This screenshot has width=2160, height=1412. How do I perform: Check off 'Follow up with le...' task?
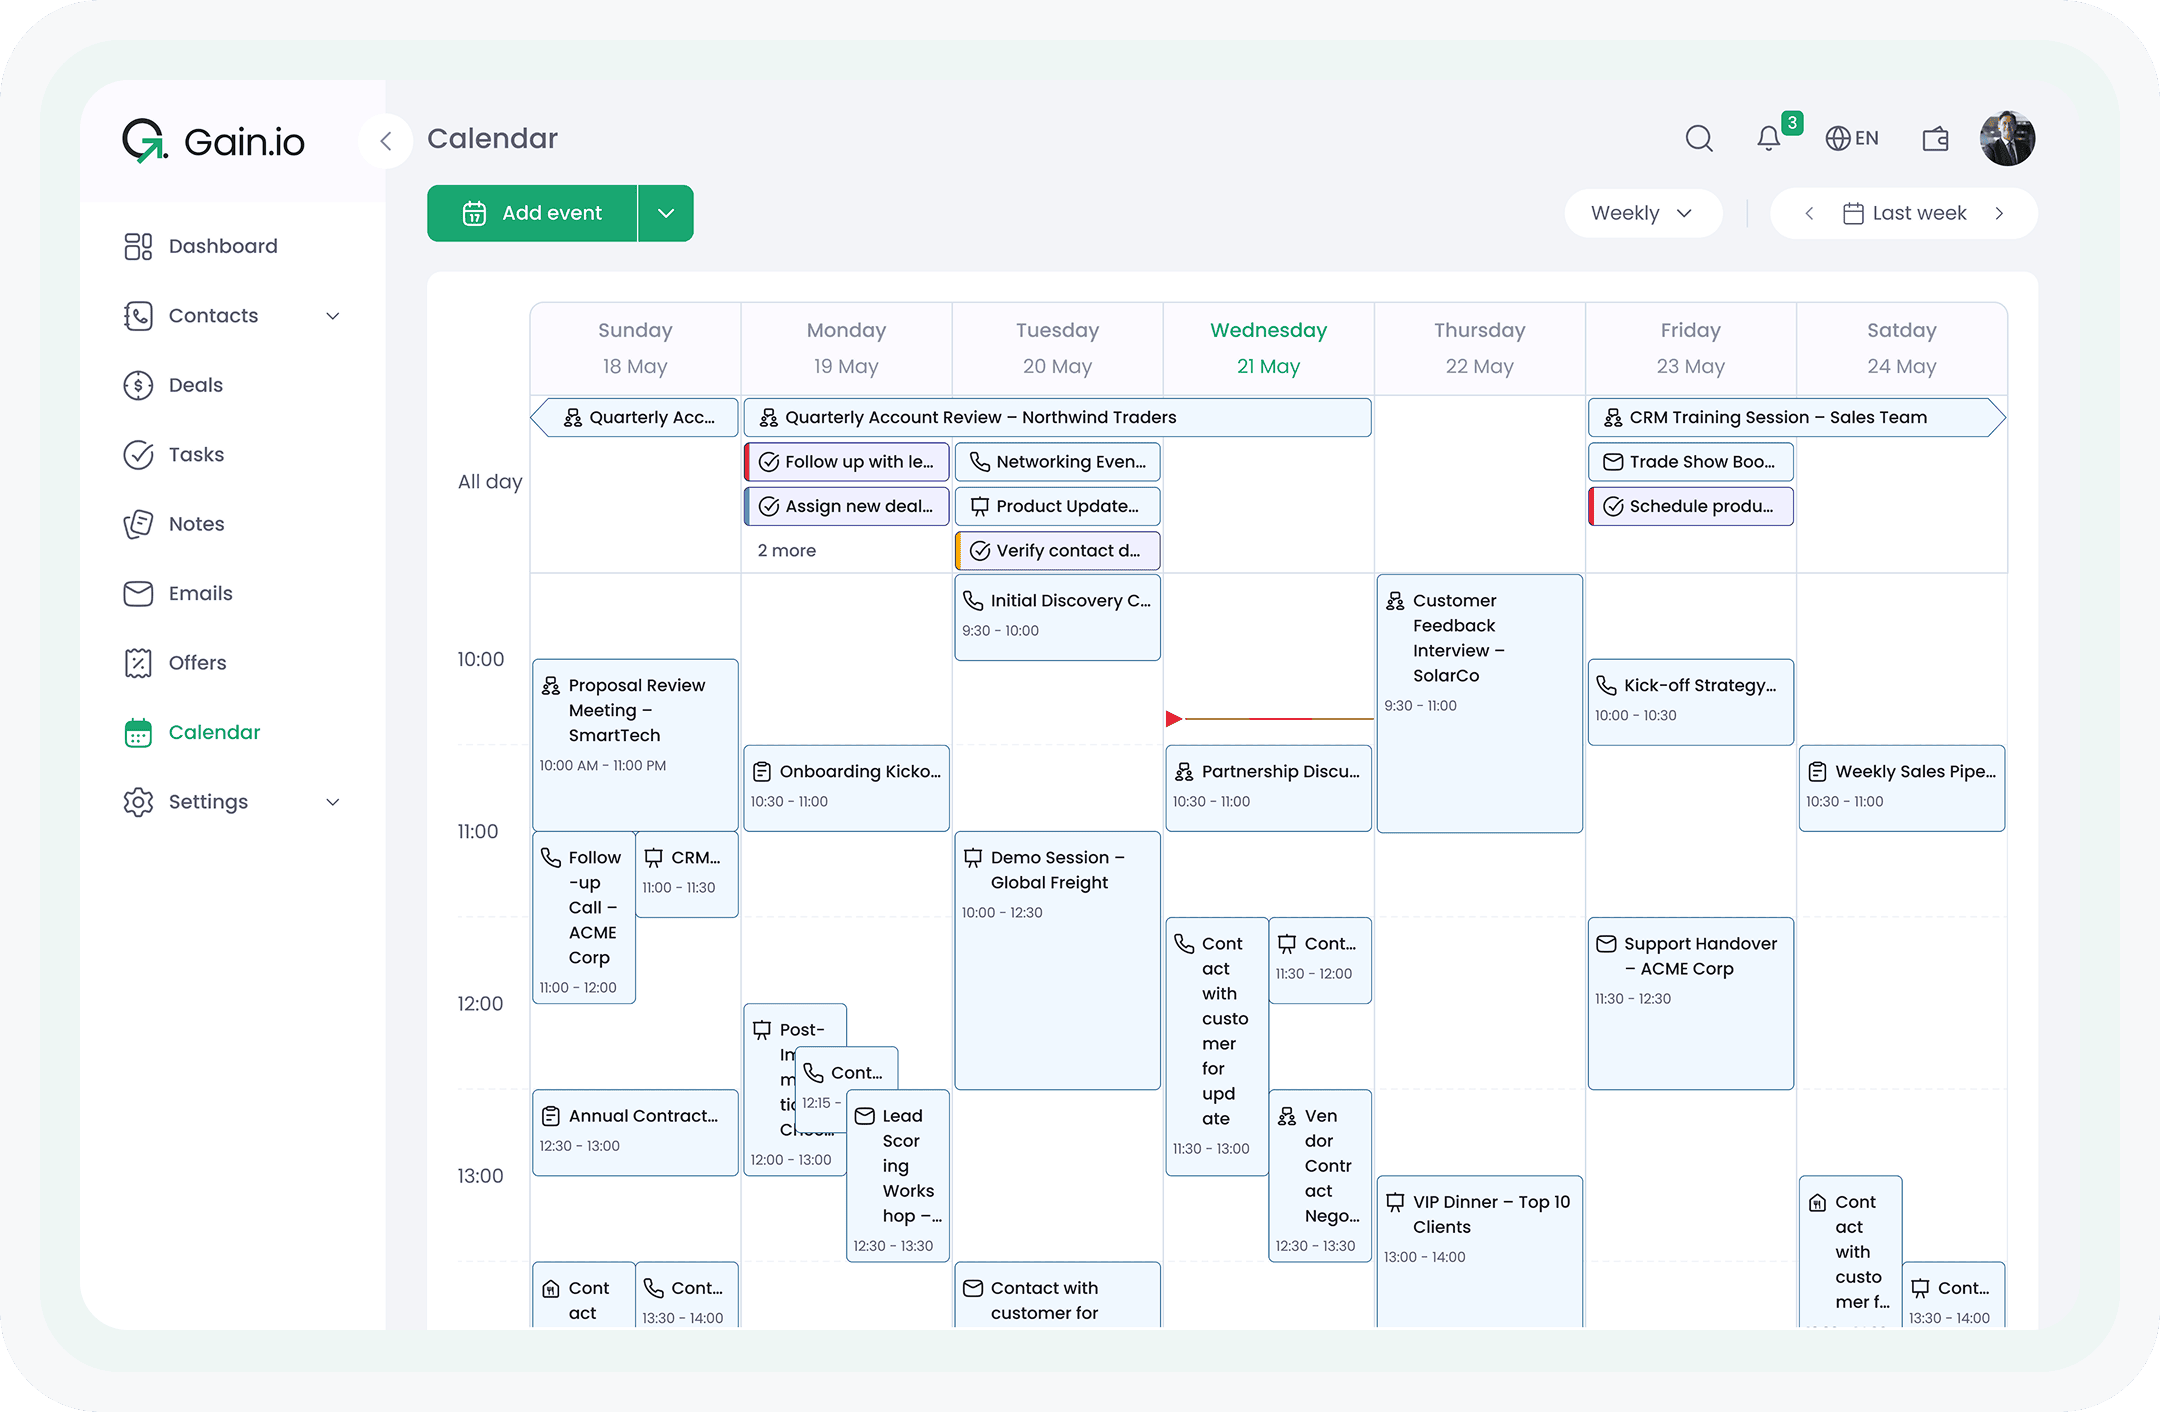[769, 462]
